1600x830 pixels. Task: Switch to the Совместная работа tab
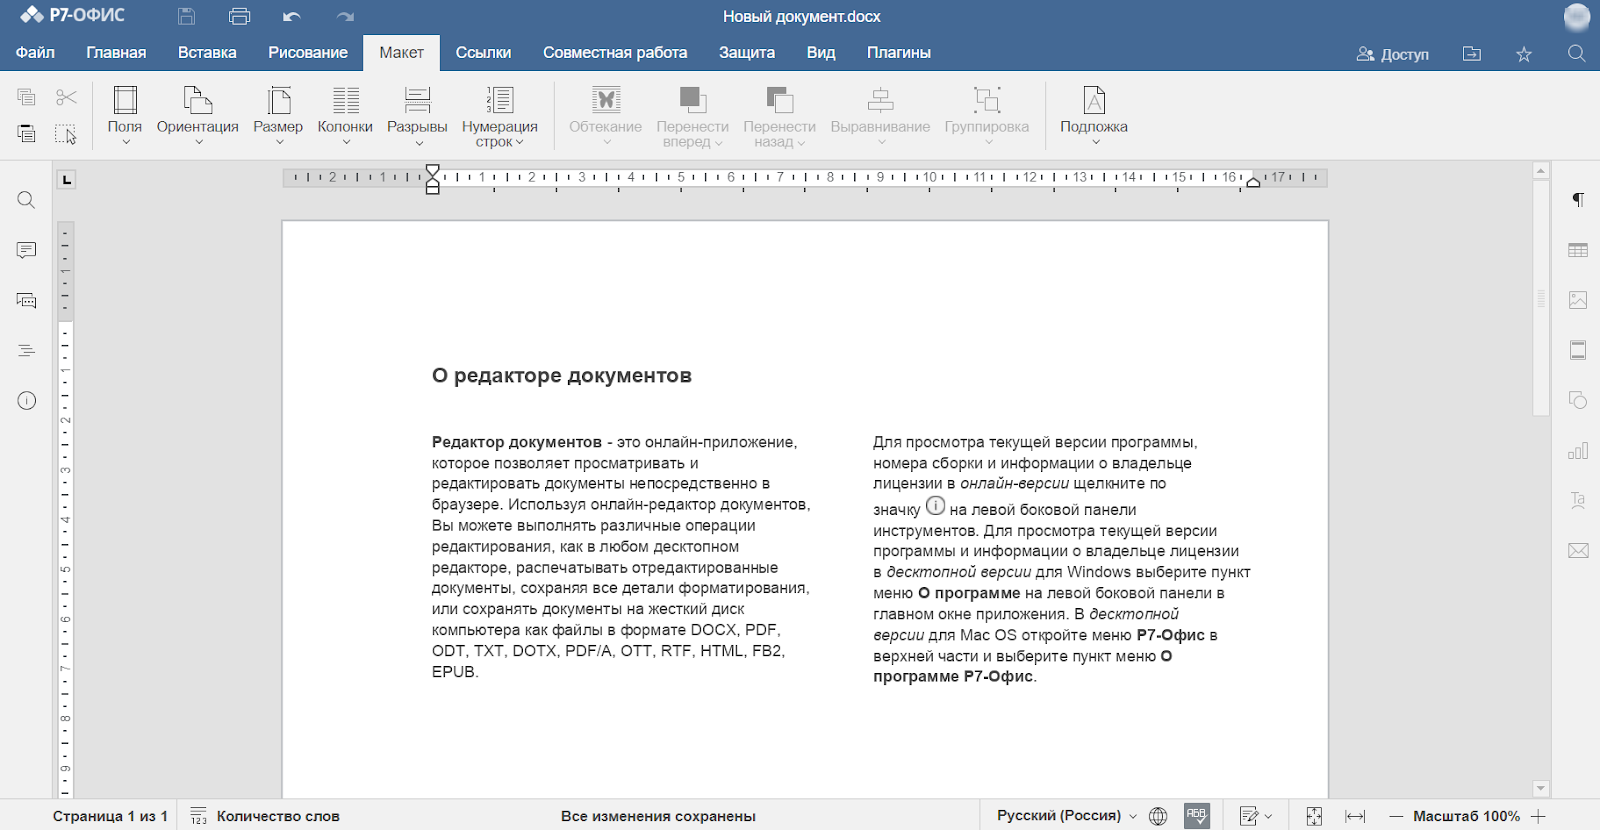click(x=615, y=53)
